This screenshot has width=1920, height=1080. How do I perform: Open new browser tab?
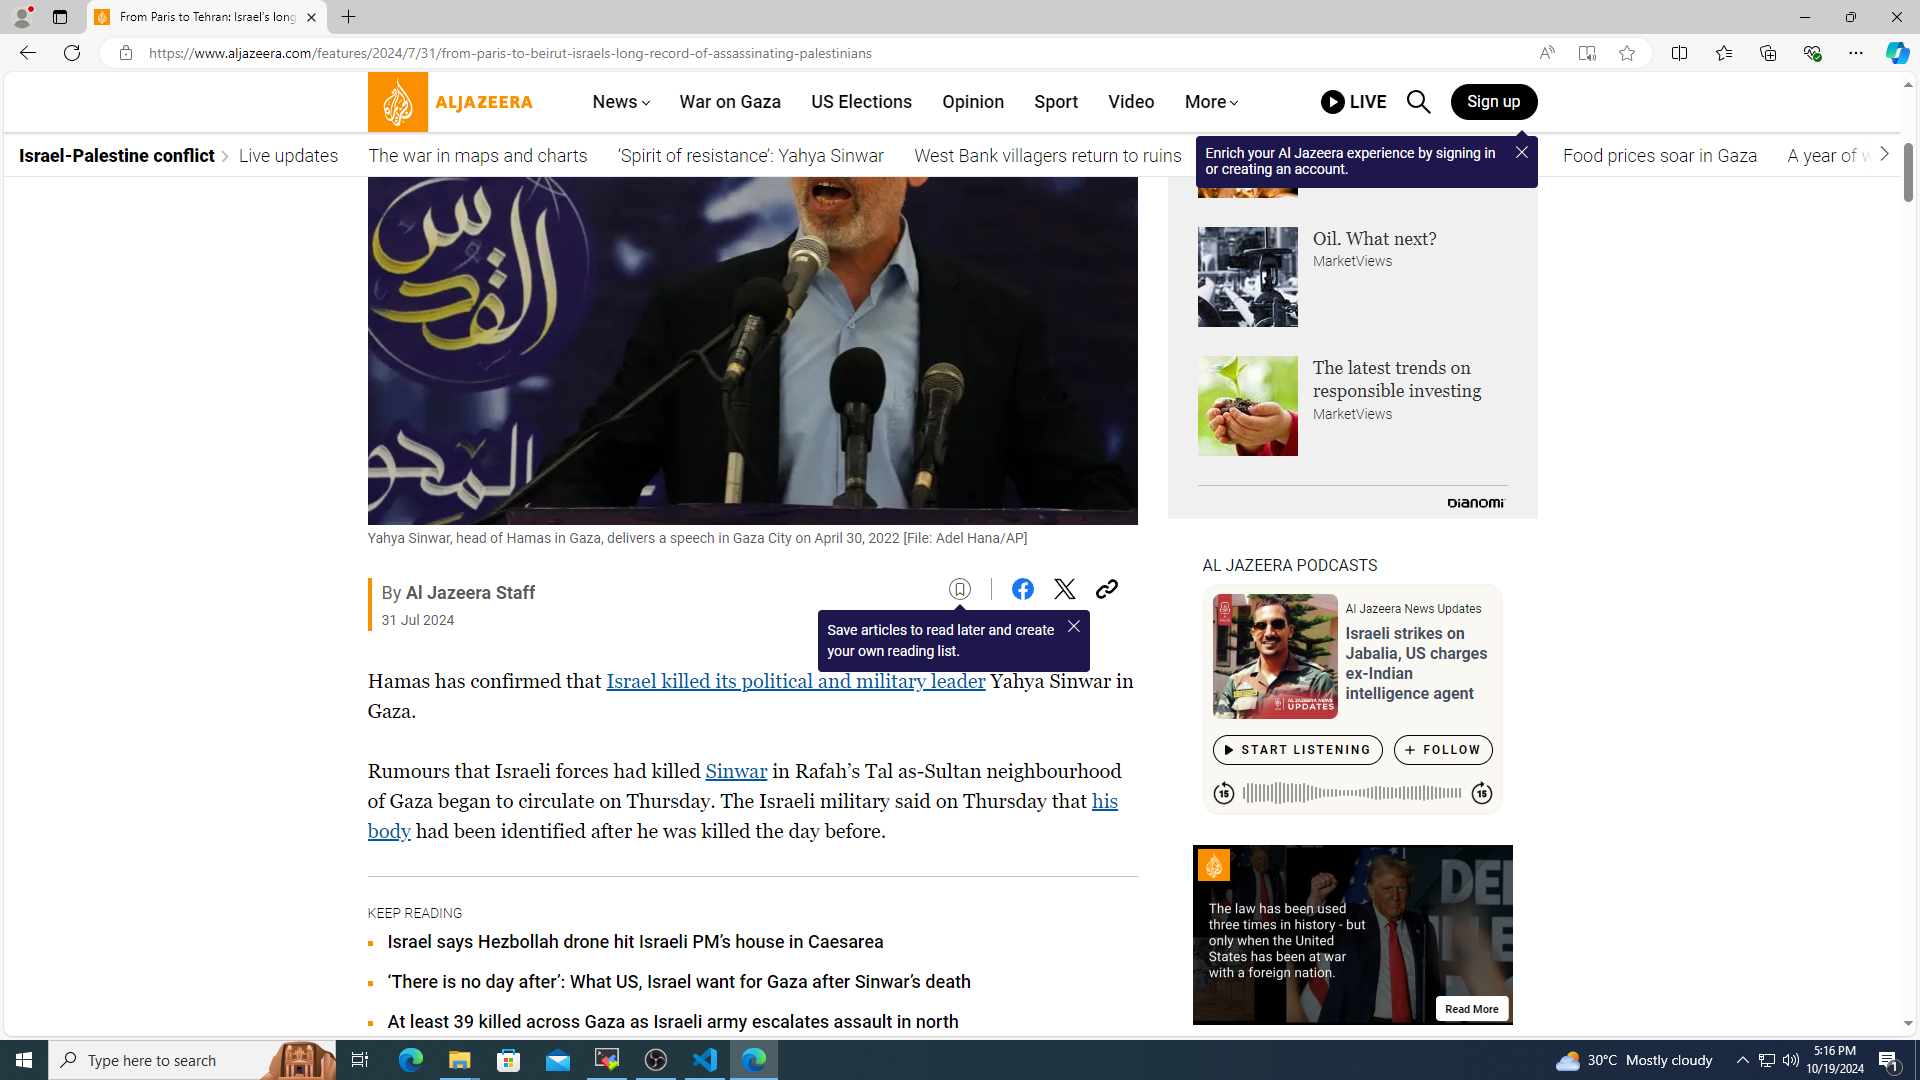pyautogui.click(x=348, y=17)
